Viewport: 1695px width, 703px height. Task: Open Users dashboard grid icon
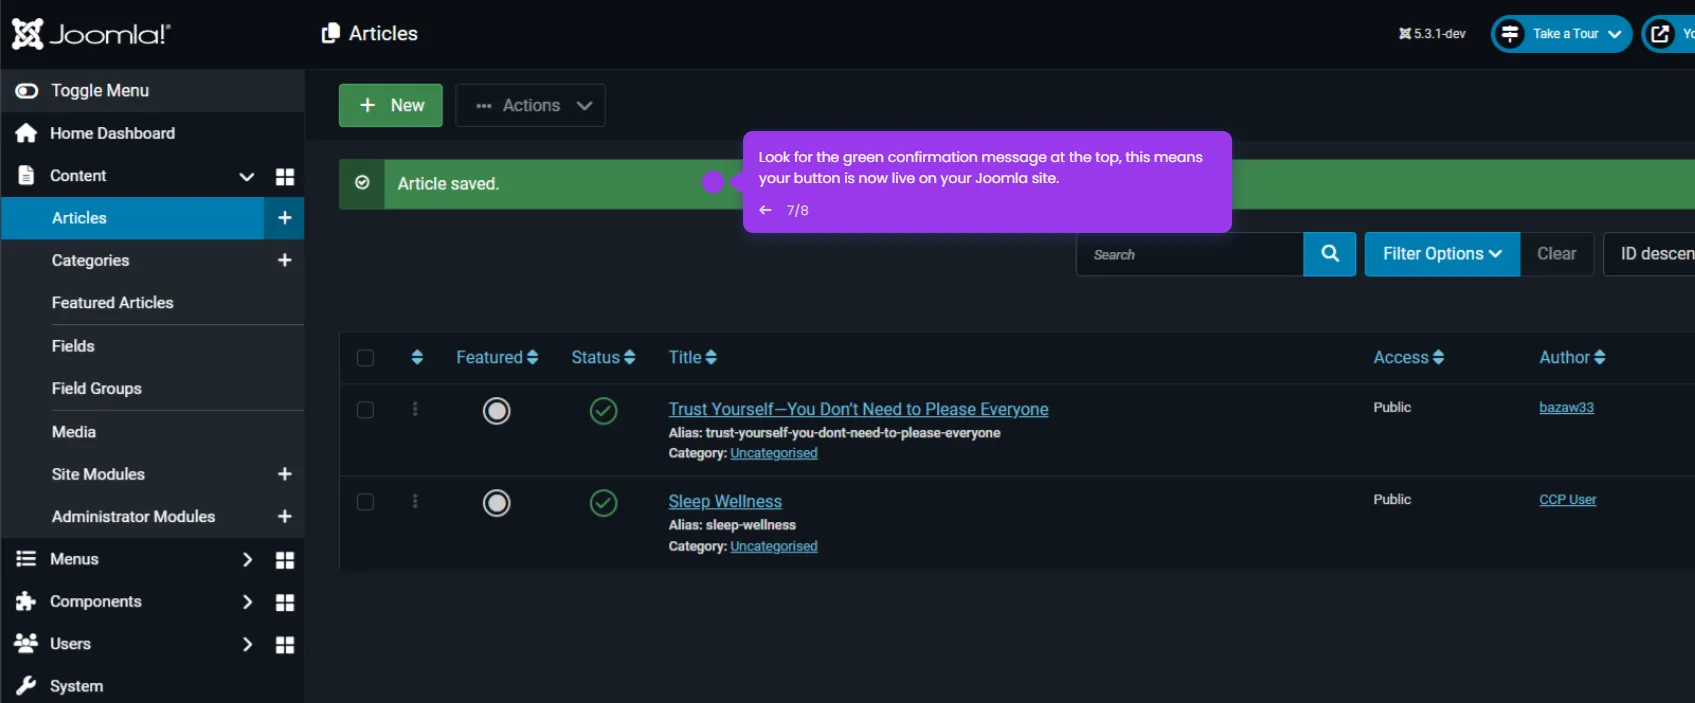285,645
